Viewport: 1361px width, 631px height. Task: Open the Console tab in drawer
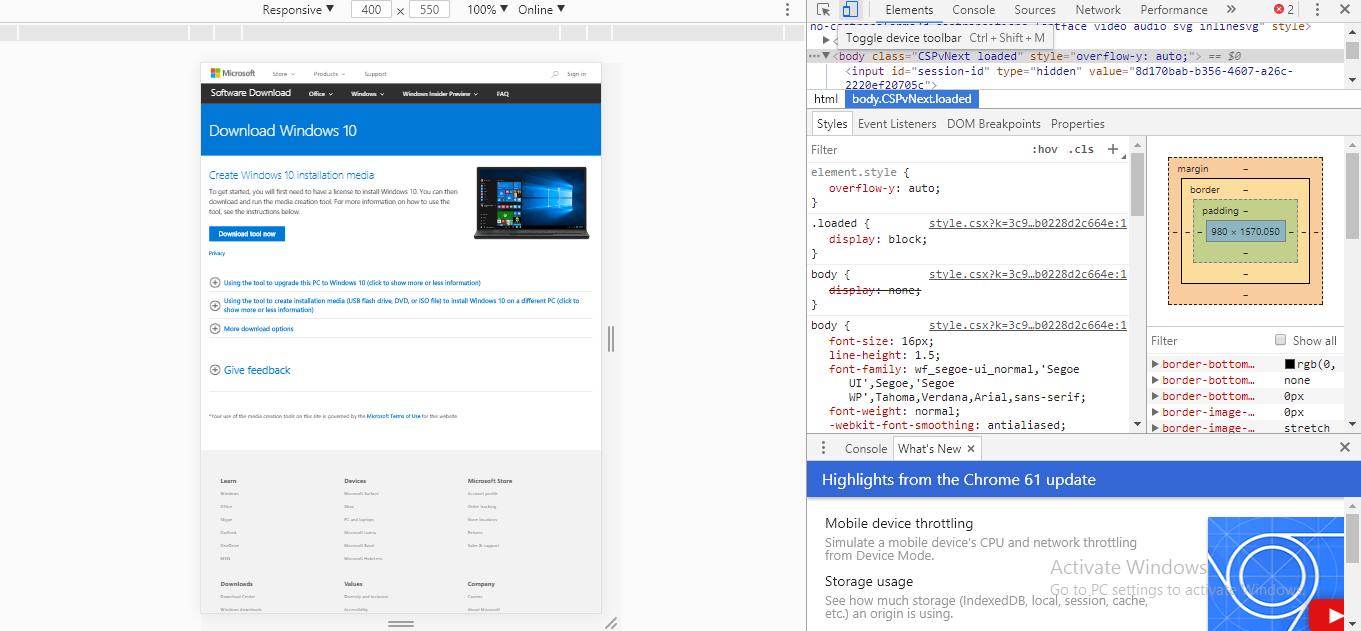pyautogui.click(x=866, y=449)
